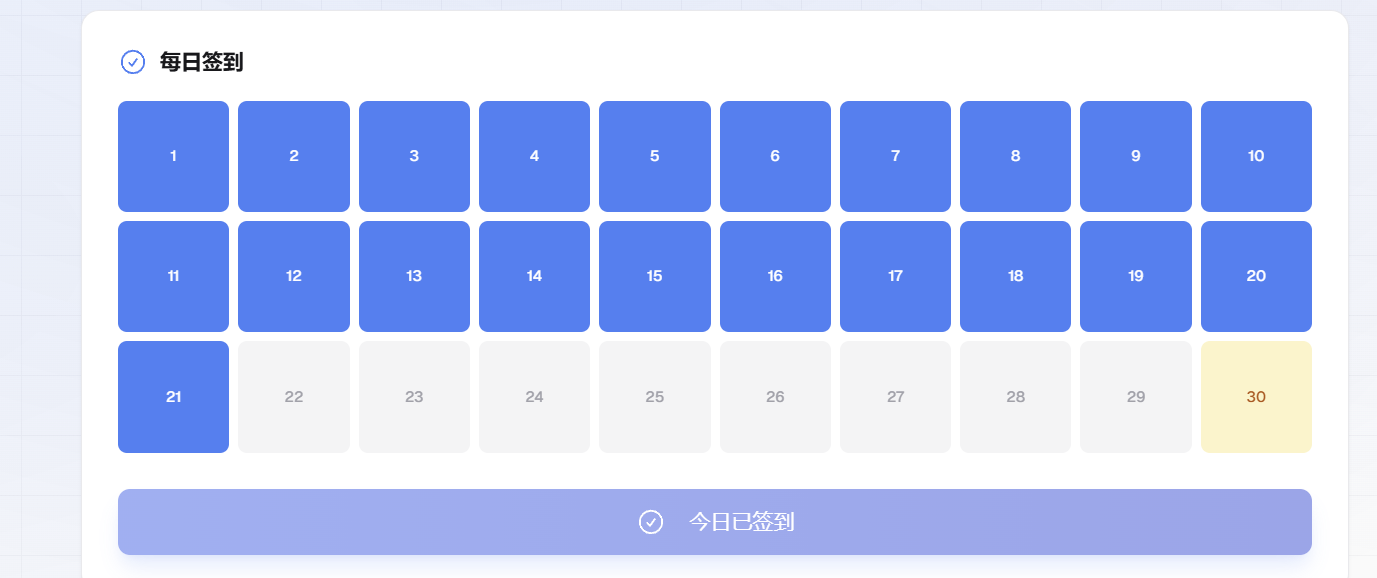Click day 21 signed-in tile
Image resolution: width=1377 pixels, height=578 pixels.
point(173,397)
